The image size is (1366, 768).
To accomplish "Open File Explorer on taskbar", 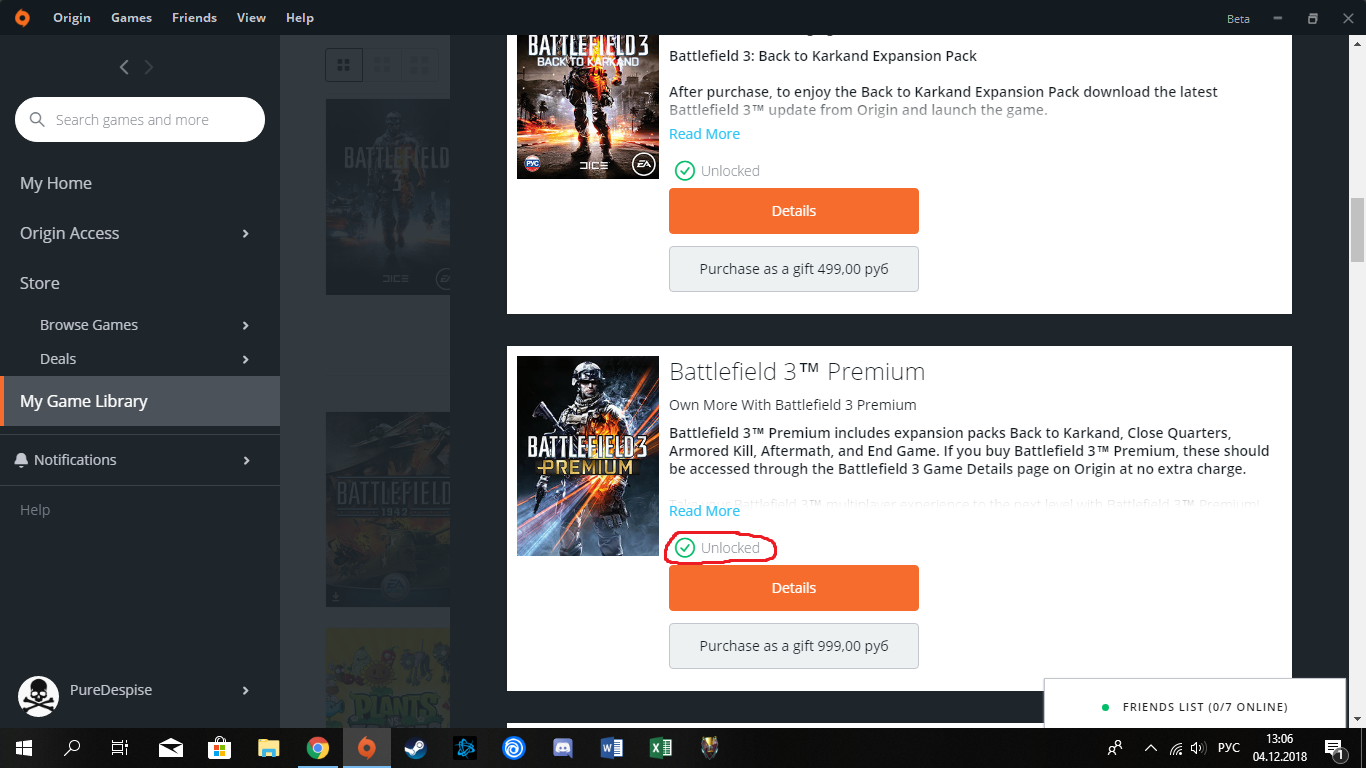I will coord(268,748).
